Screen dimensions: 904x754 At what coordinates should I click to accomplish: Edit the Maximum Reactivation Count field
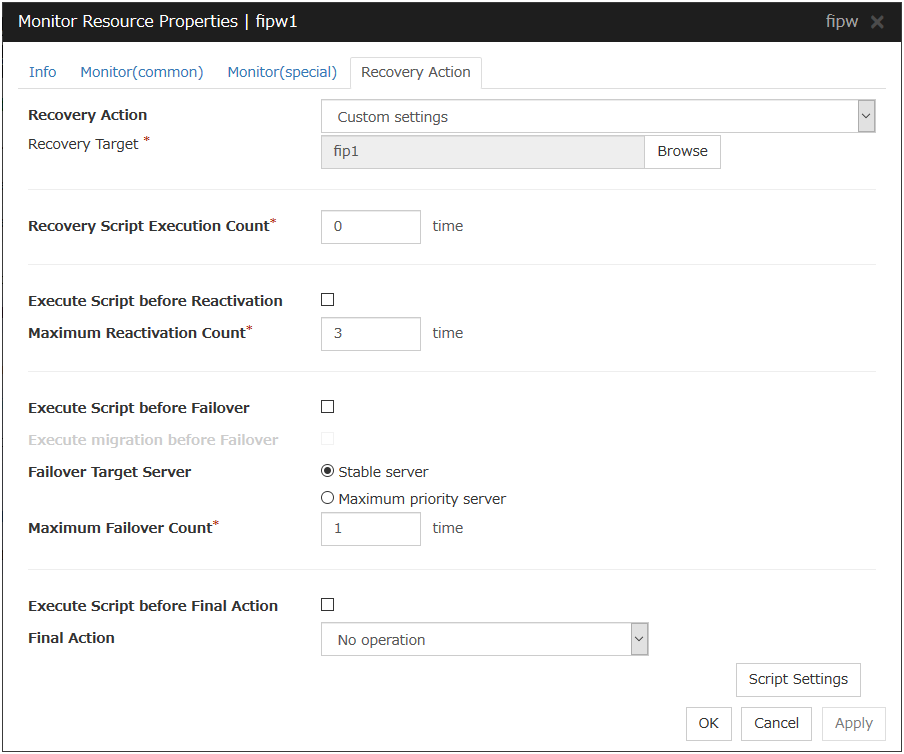pyautogui.click(x=370, y=334)
